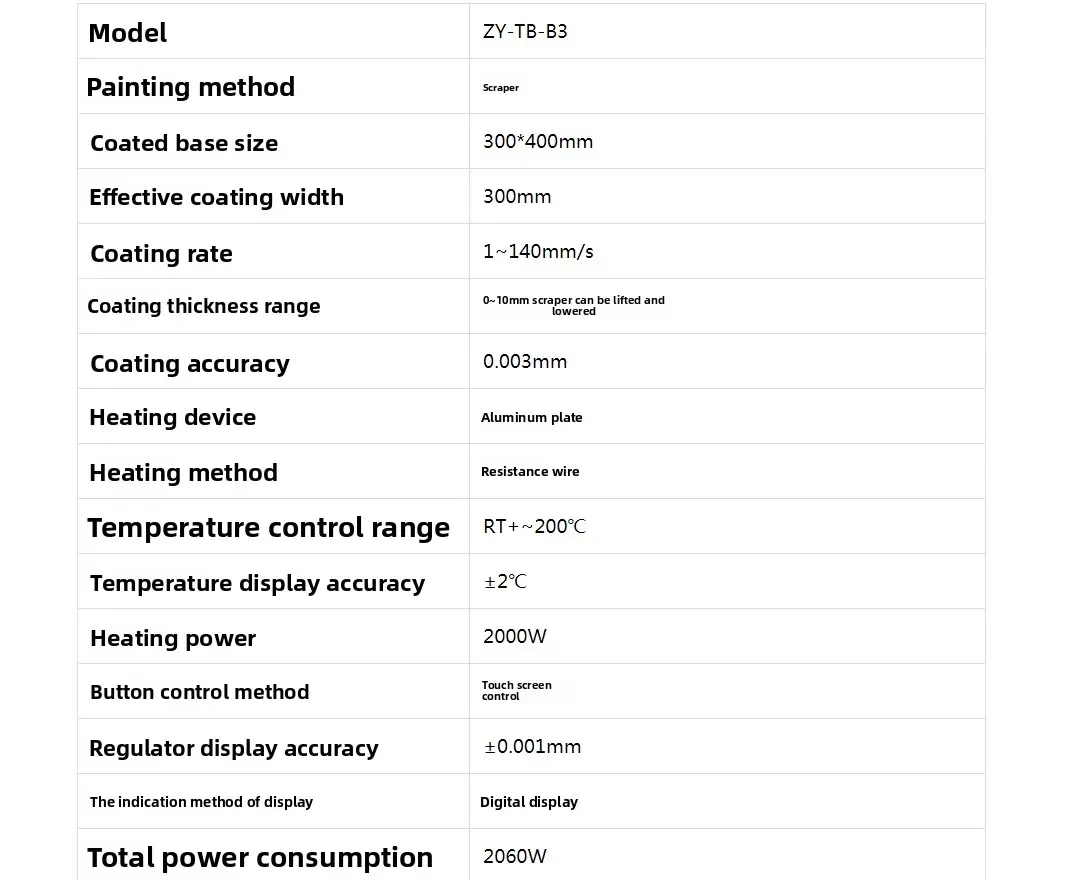The width and height of the screenshot is (1066, 880).
Task: Click the Temperature control range label
Action: point(268,527)
